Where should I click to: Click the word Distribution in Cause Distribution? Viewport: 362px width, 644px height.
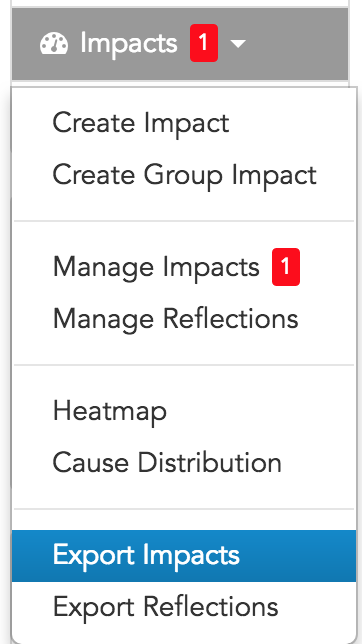209,462
